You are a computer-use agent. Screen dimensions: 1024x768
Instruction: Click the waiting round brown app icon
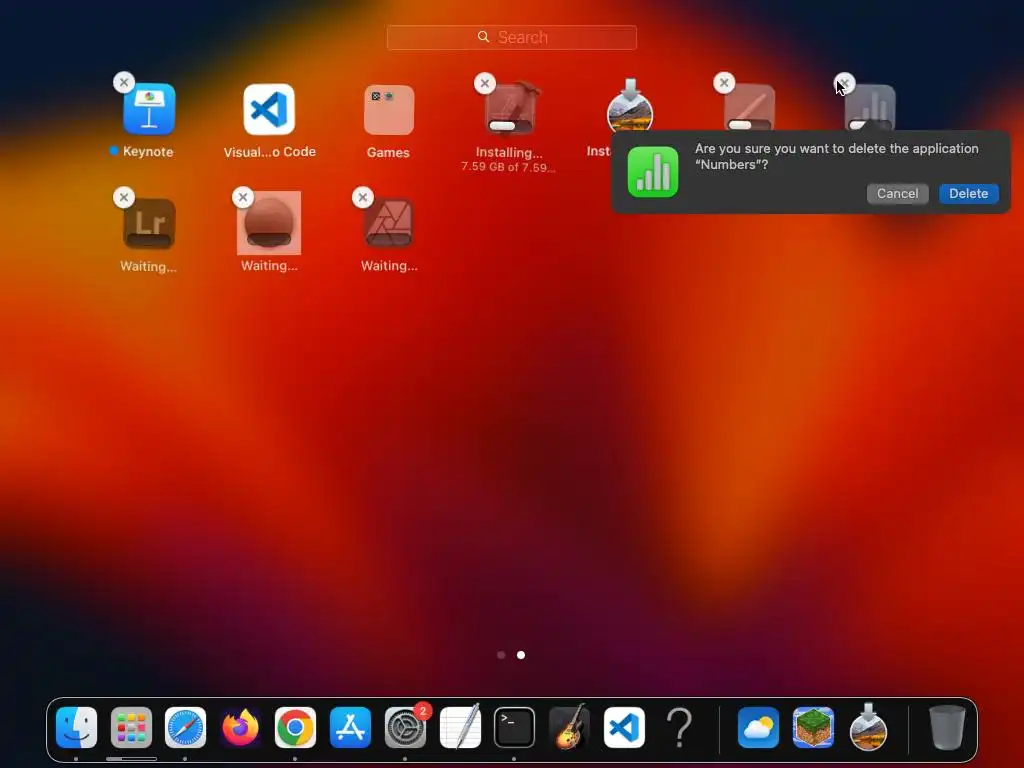click(x=269, y=223)
